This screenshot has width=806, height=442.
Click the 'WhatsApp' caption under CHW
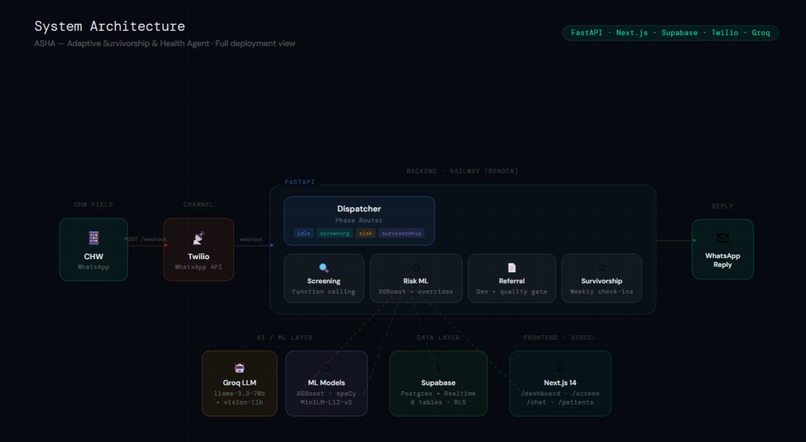94,267
